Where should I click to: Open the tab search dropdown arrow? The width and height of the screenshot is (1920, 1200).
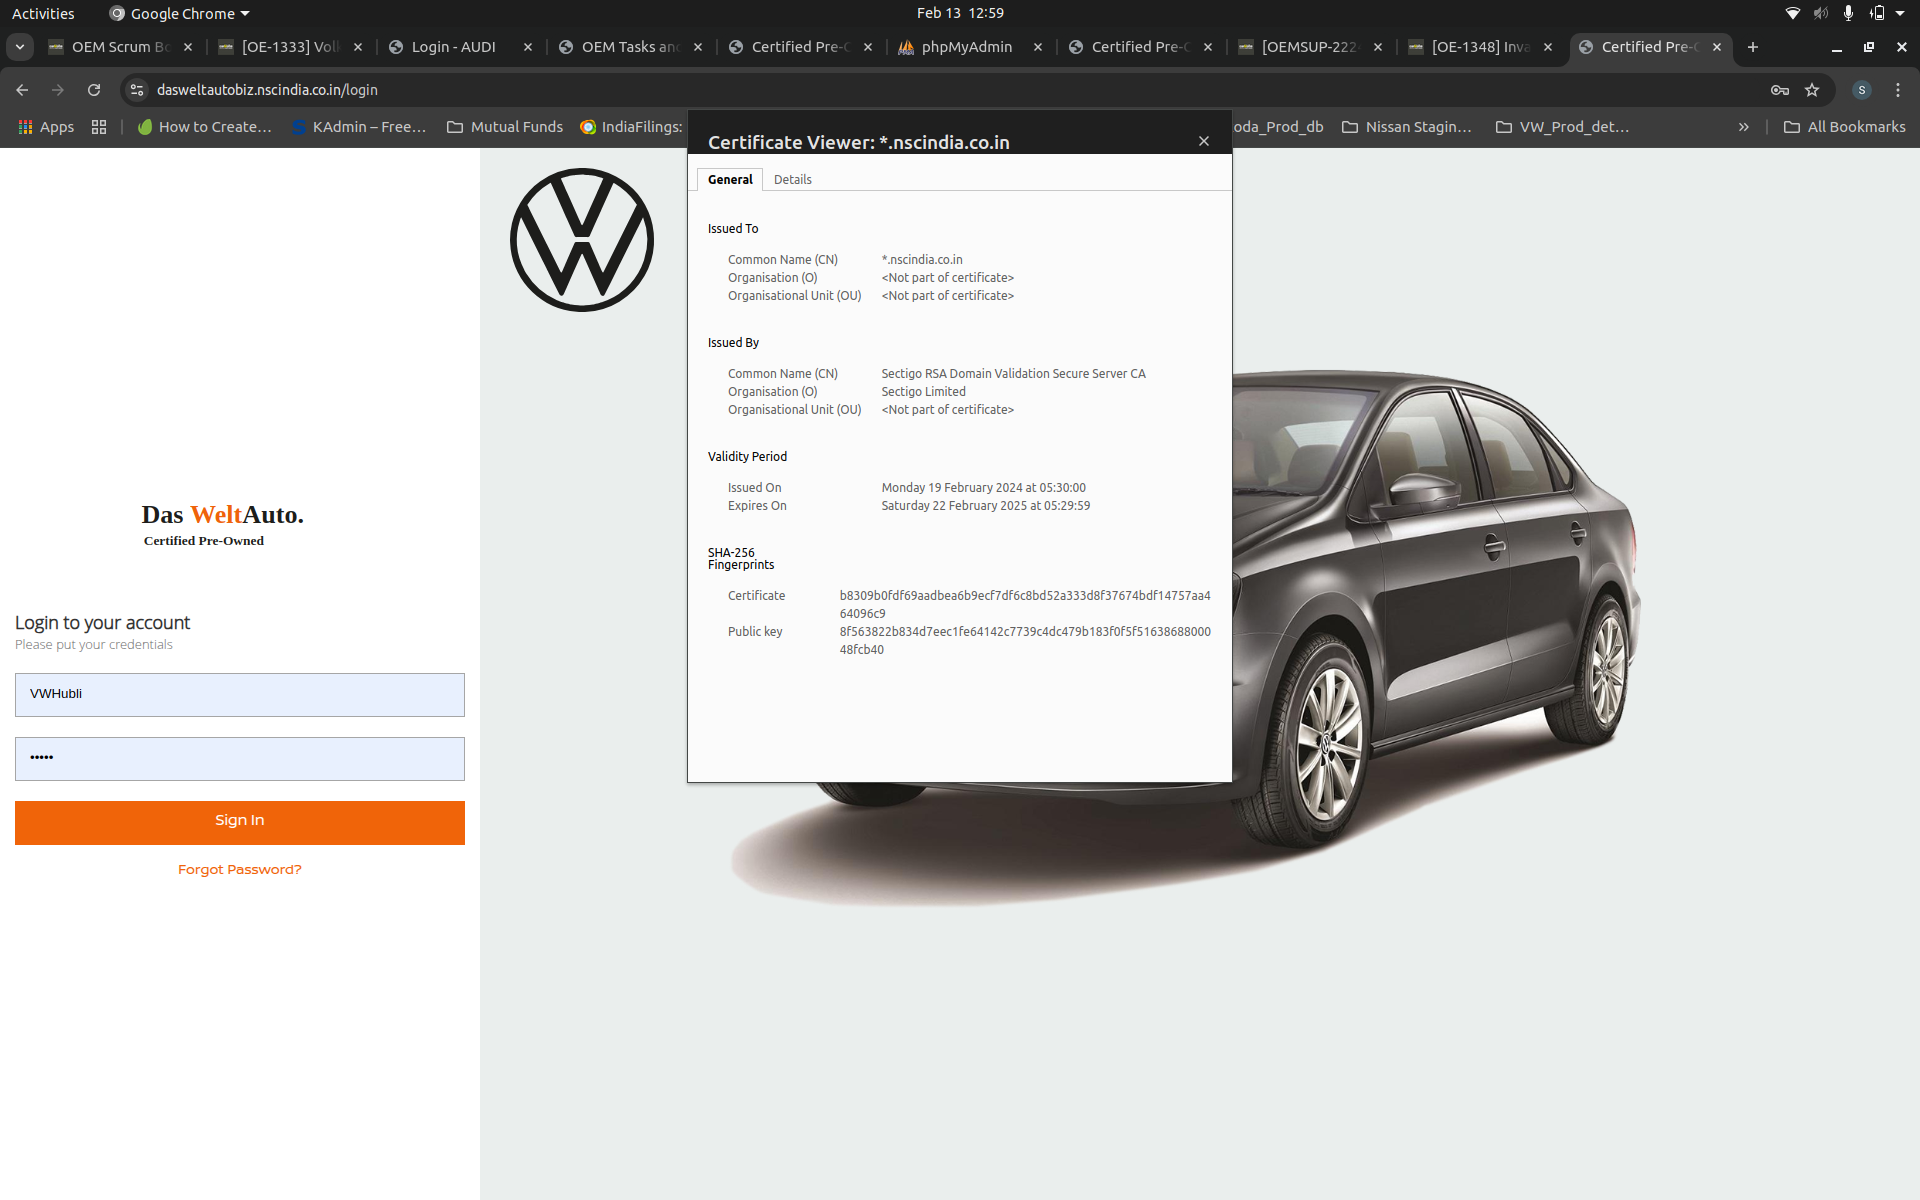pos(20,47)
